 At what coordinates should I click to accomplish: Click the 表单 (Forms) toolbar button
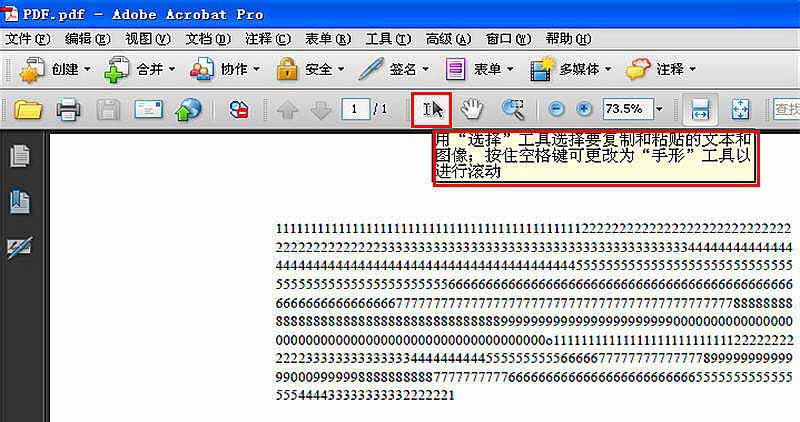pos(473,69)
